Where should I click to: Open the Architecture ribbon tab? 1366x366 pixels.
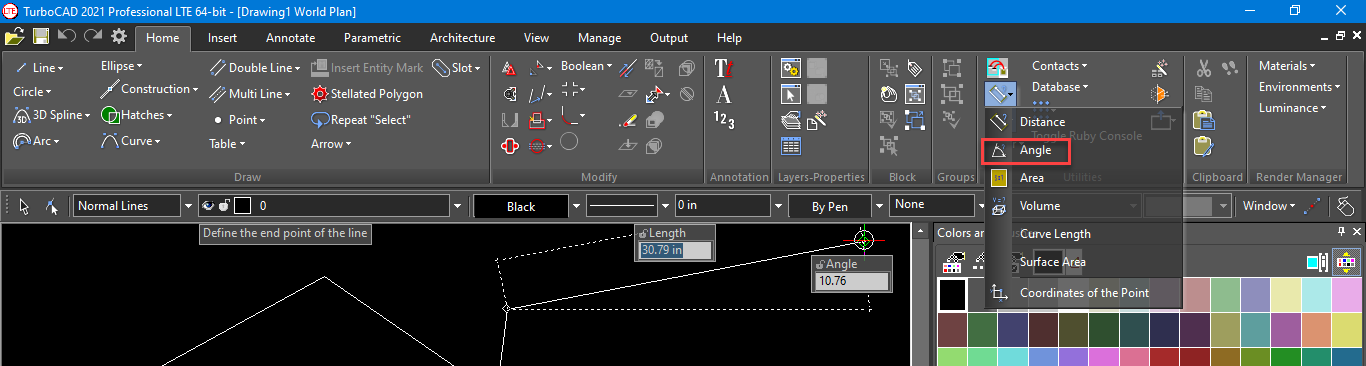tap(462, 38)
